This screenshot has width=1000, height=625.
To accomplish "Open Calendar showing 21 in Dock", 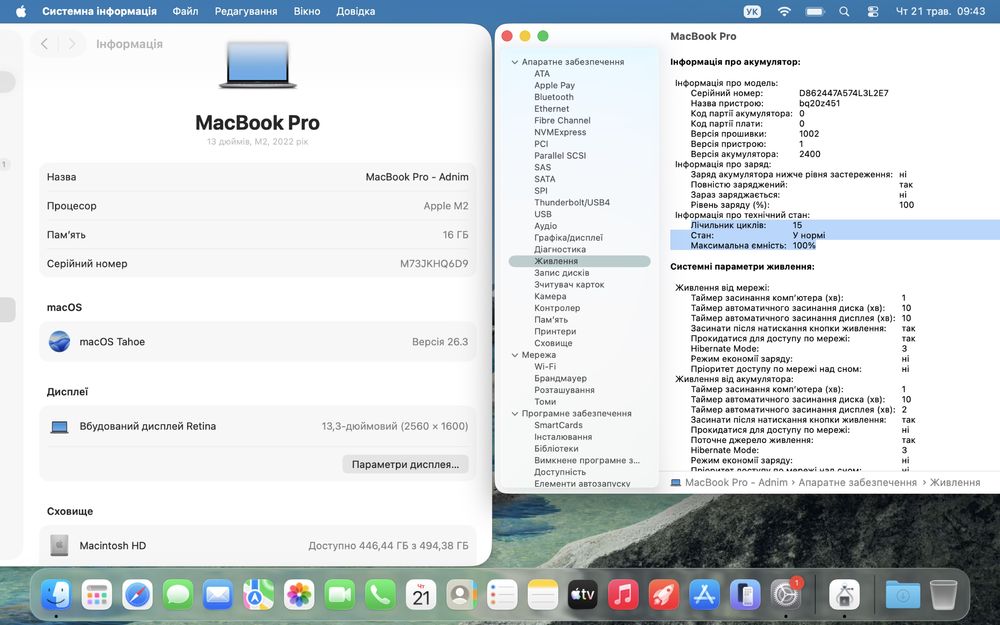I will (x=421, y=596).
